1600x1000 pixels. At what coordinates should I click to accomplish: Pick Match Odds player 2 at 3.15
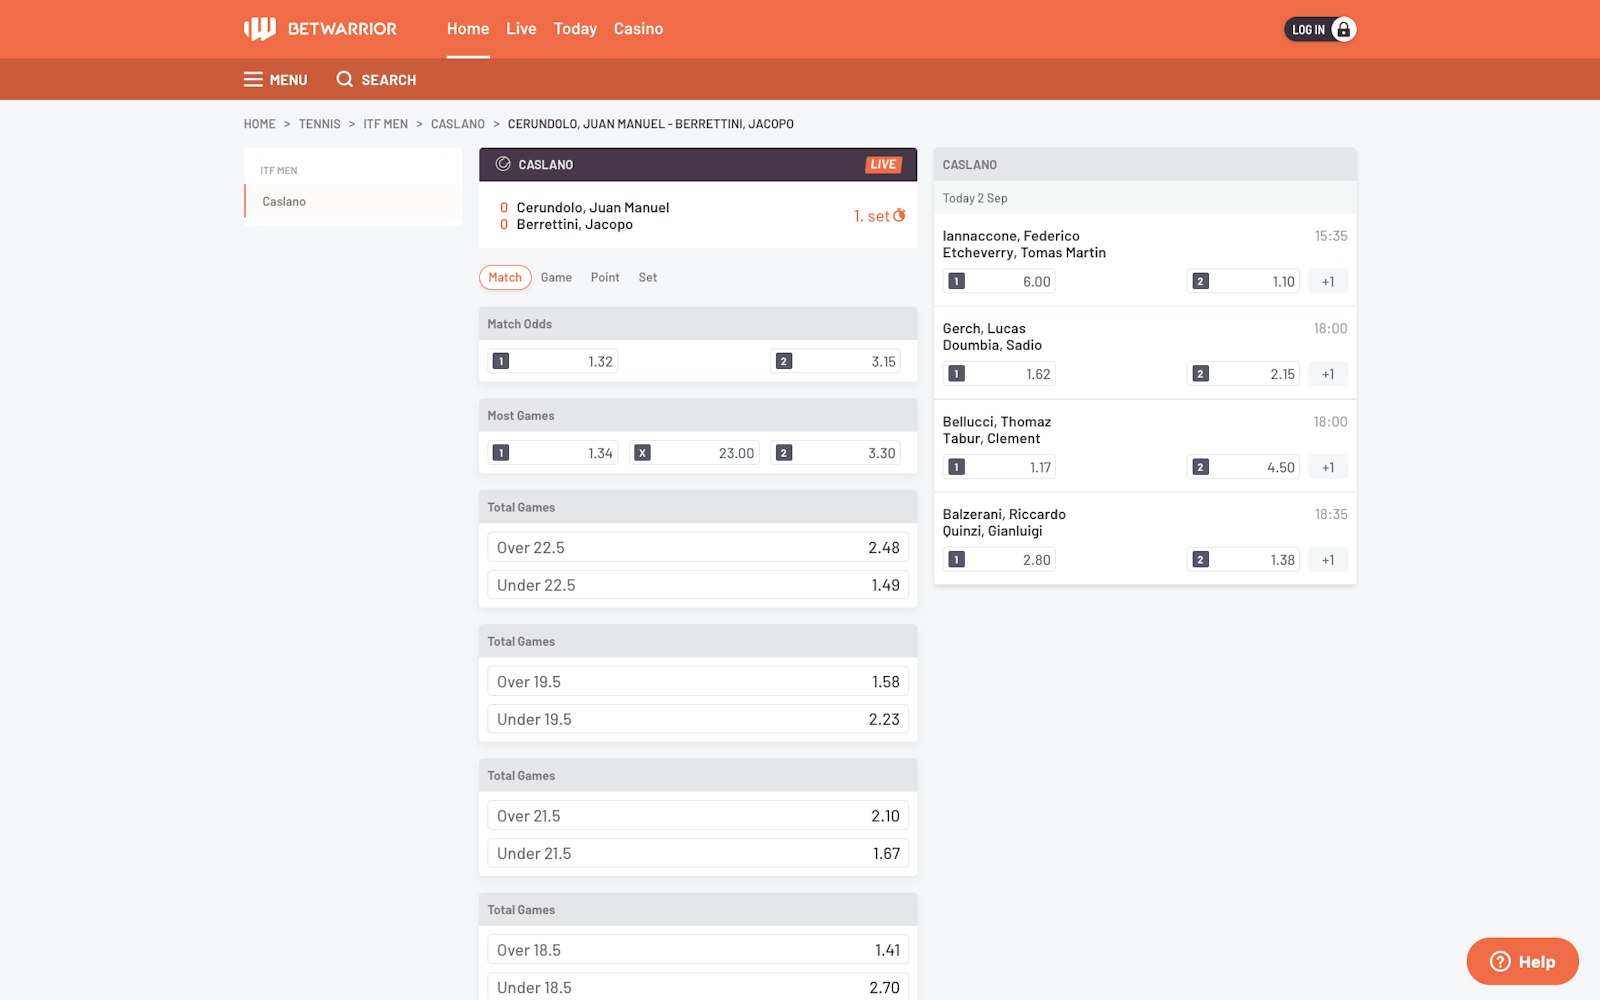click(836, 361)
